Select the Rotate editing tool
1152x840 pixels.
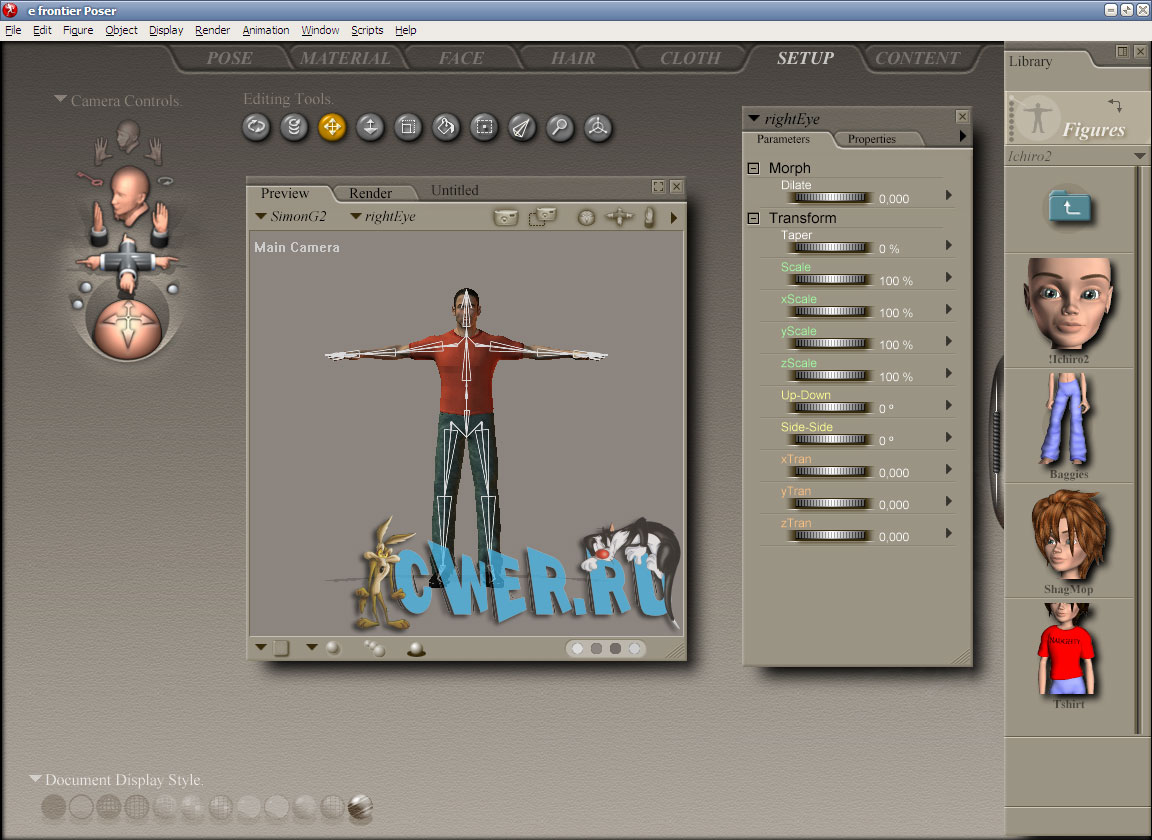257,127
